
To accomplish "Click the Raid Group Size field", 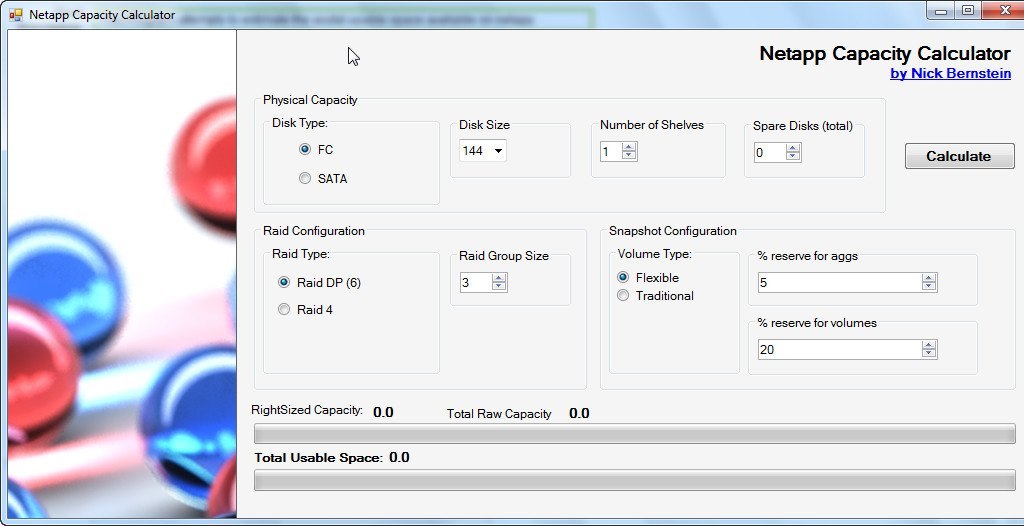I will pyautogui.click(x=476, y=282).
